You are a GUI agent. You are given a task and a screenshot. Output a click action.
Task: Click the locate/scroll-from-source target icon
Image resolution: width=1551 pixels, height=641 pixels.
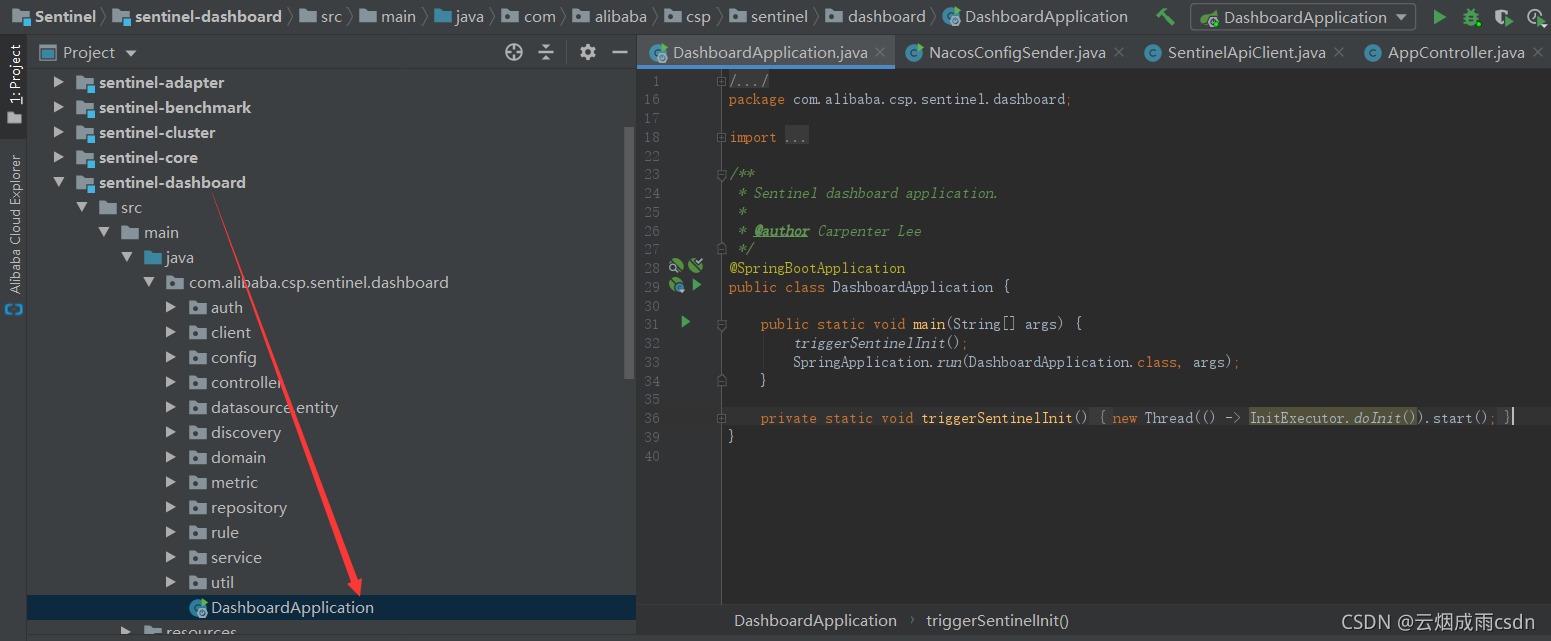point(514,52)
